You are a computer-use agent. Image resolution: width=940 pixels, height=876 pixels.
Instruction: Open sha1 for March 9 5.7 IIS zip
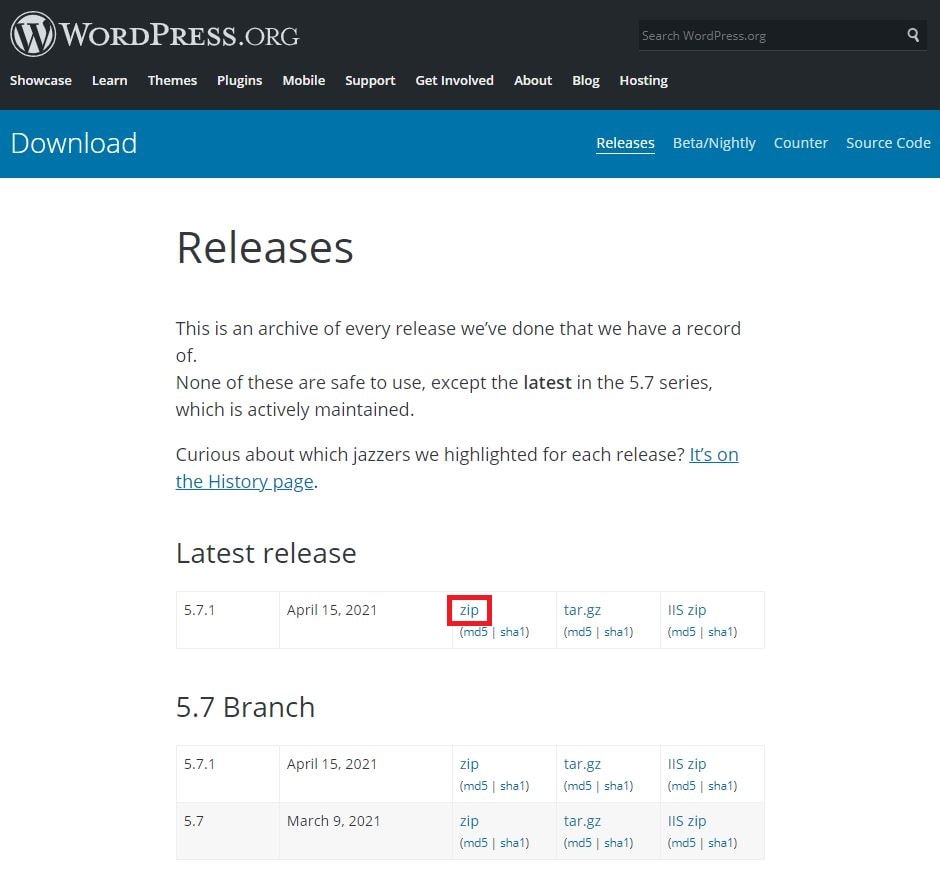pyautogui.click(x=721, y=843)
